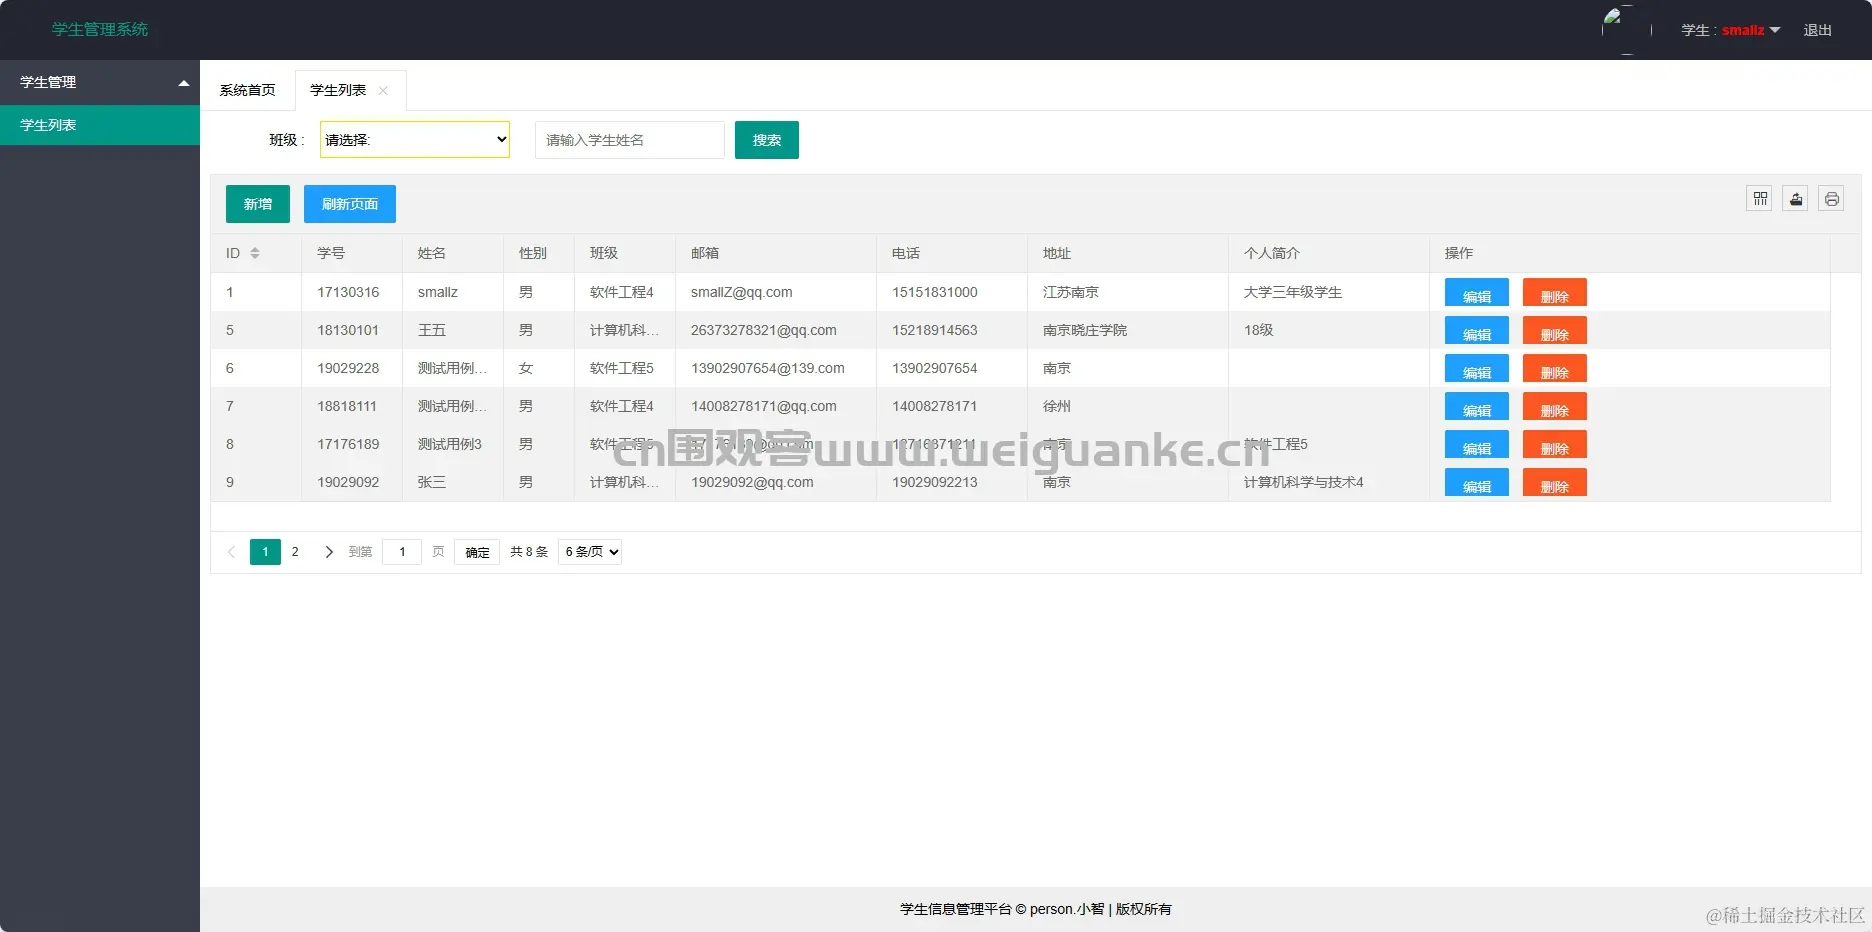1872x932 pixels.
Task: Edit the row with ID 6
Action: point(1477,369)
